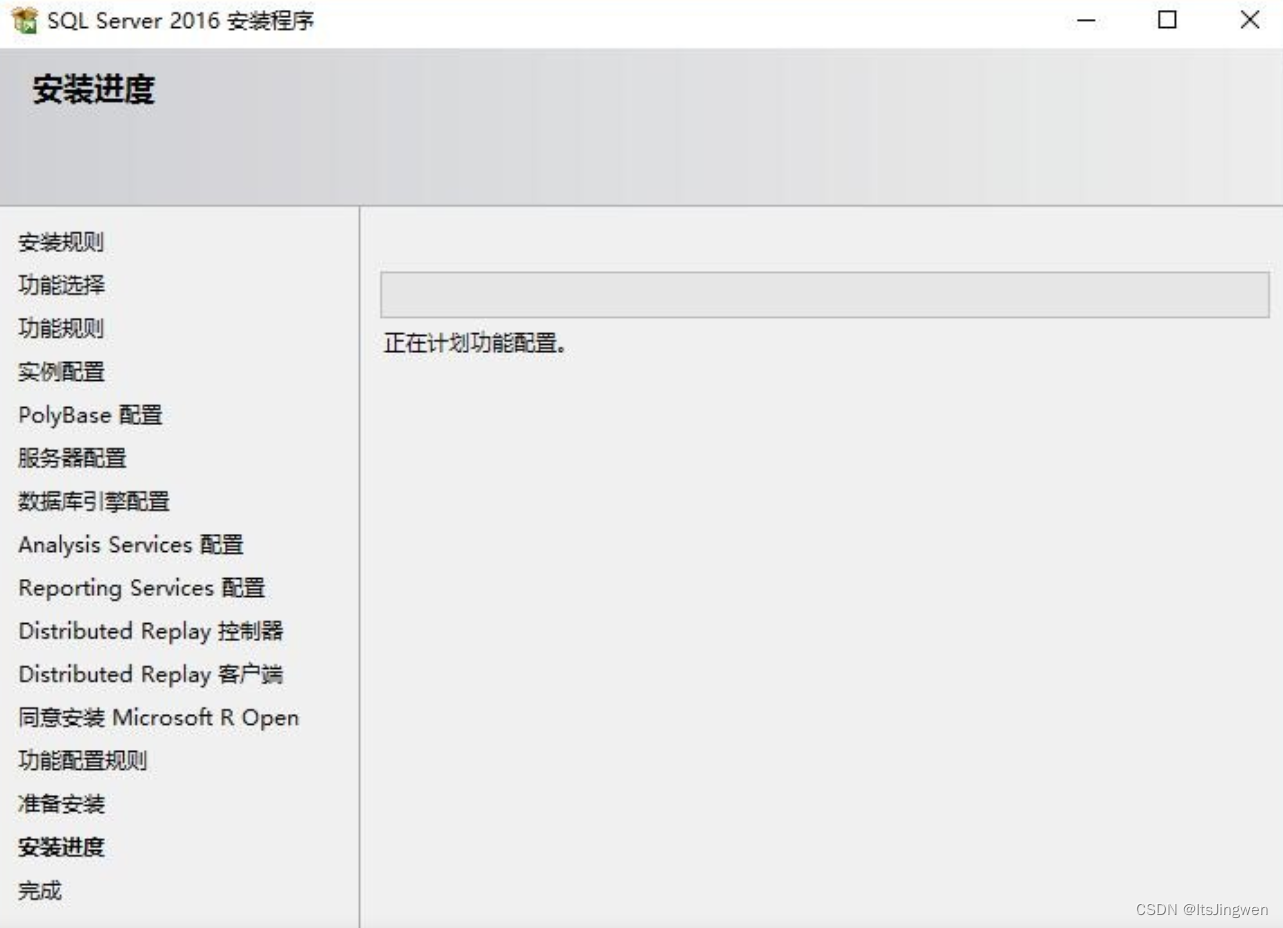Click the SQL Server 2016 安装程序 window title
Screen dimensions: 1283x928
(181, 20)
